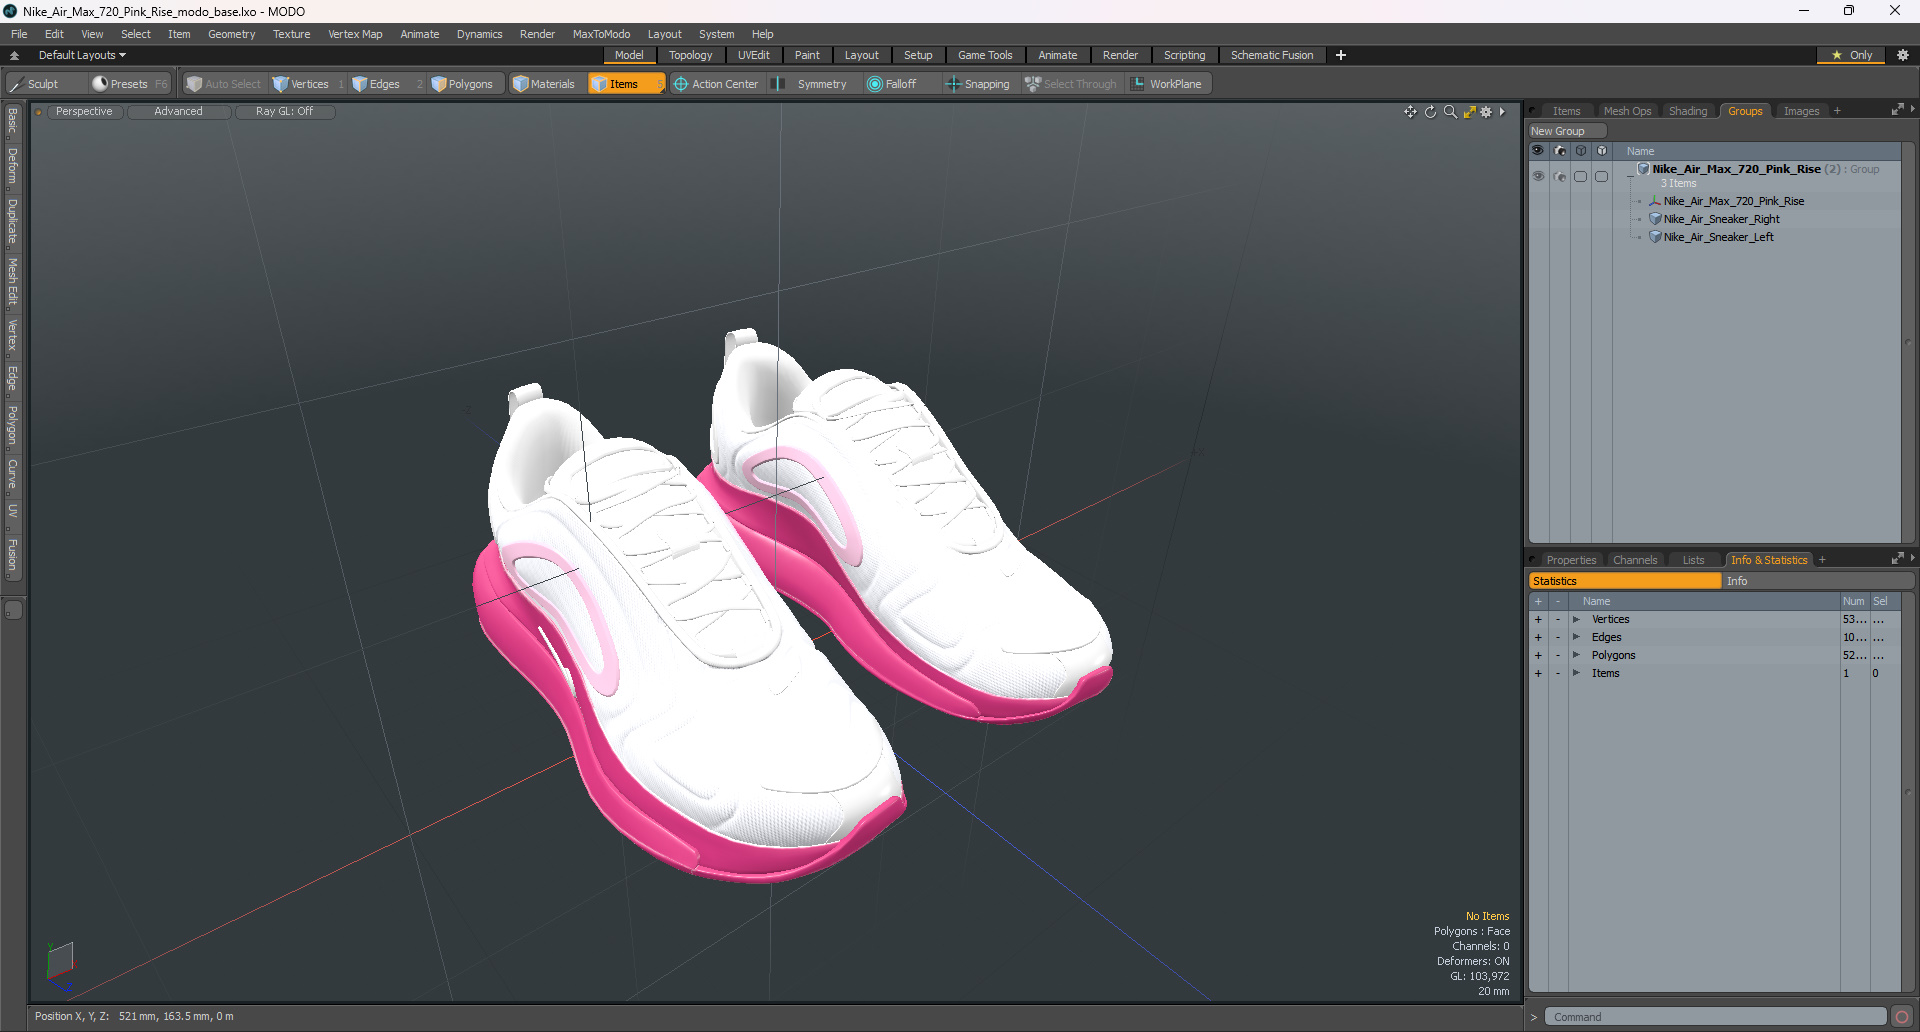Click the Nike_Air_Sneaker_Left mesh icon

click(1655, 237)
